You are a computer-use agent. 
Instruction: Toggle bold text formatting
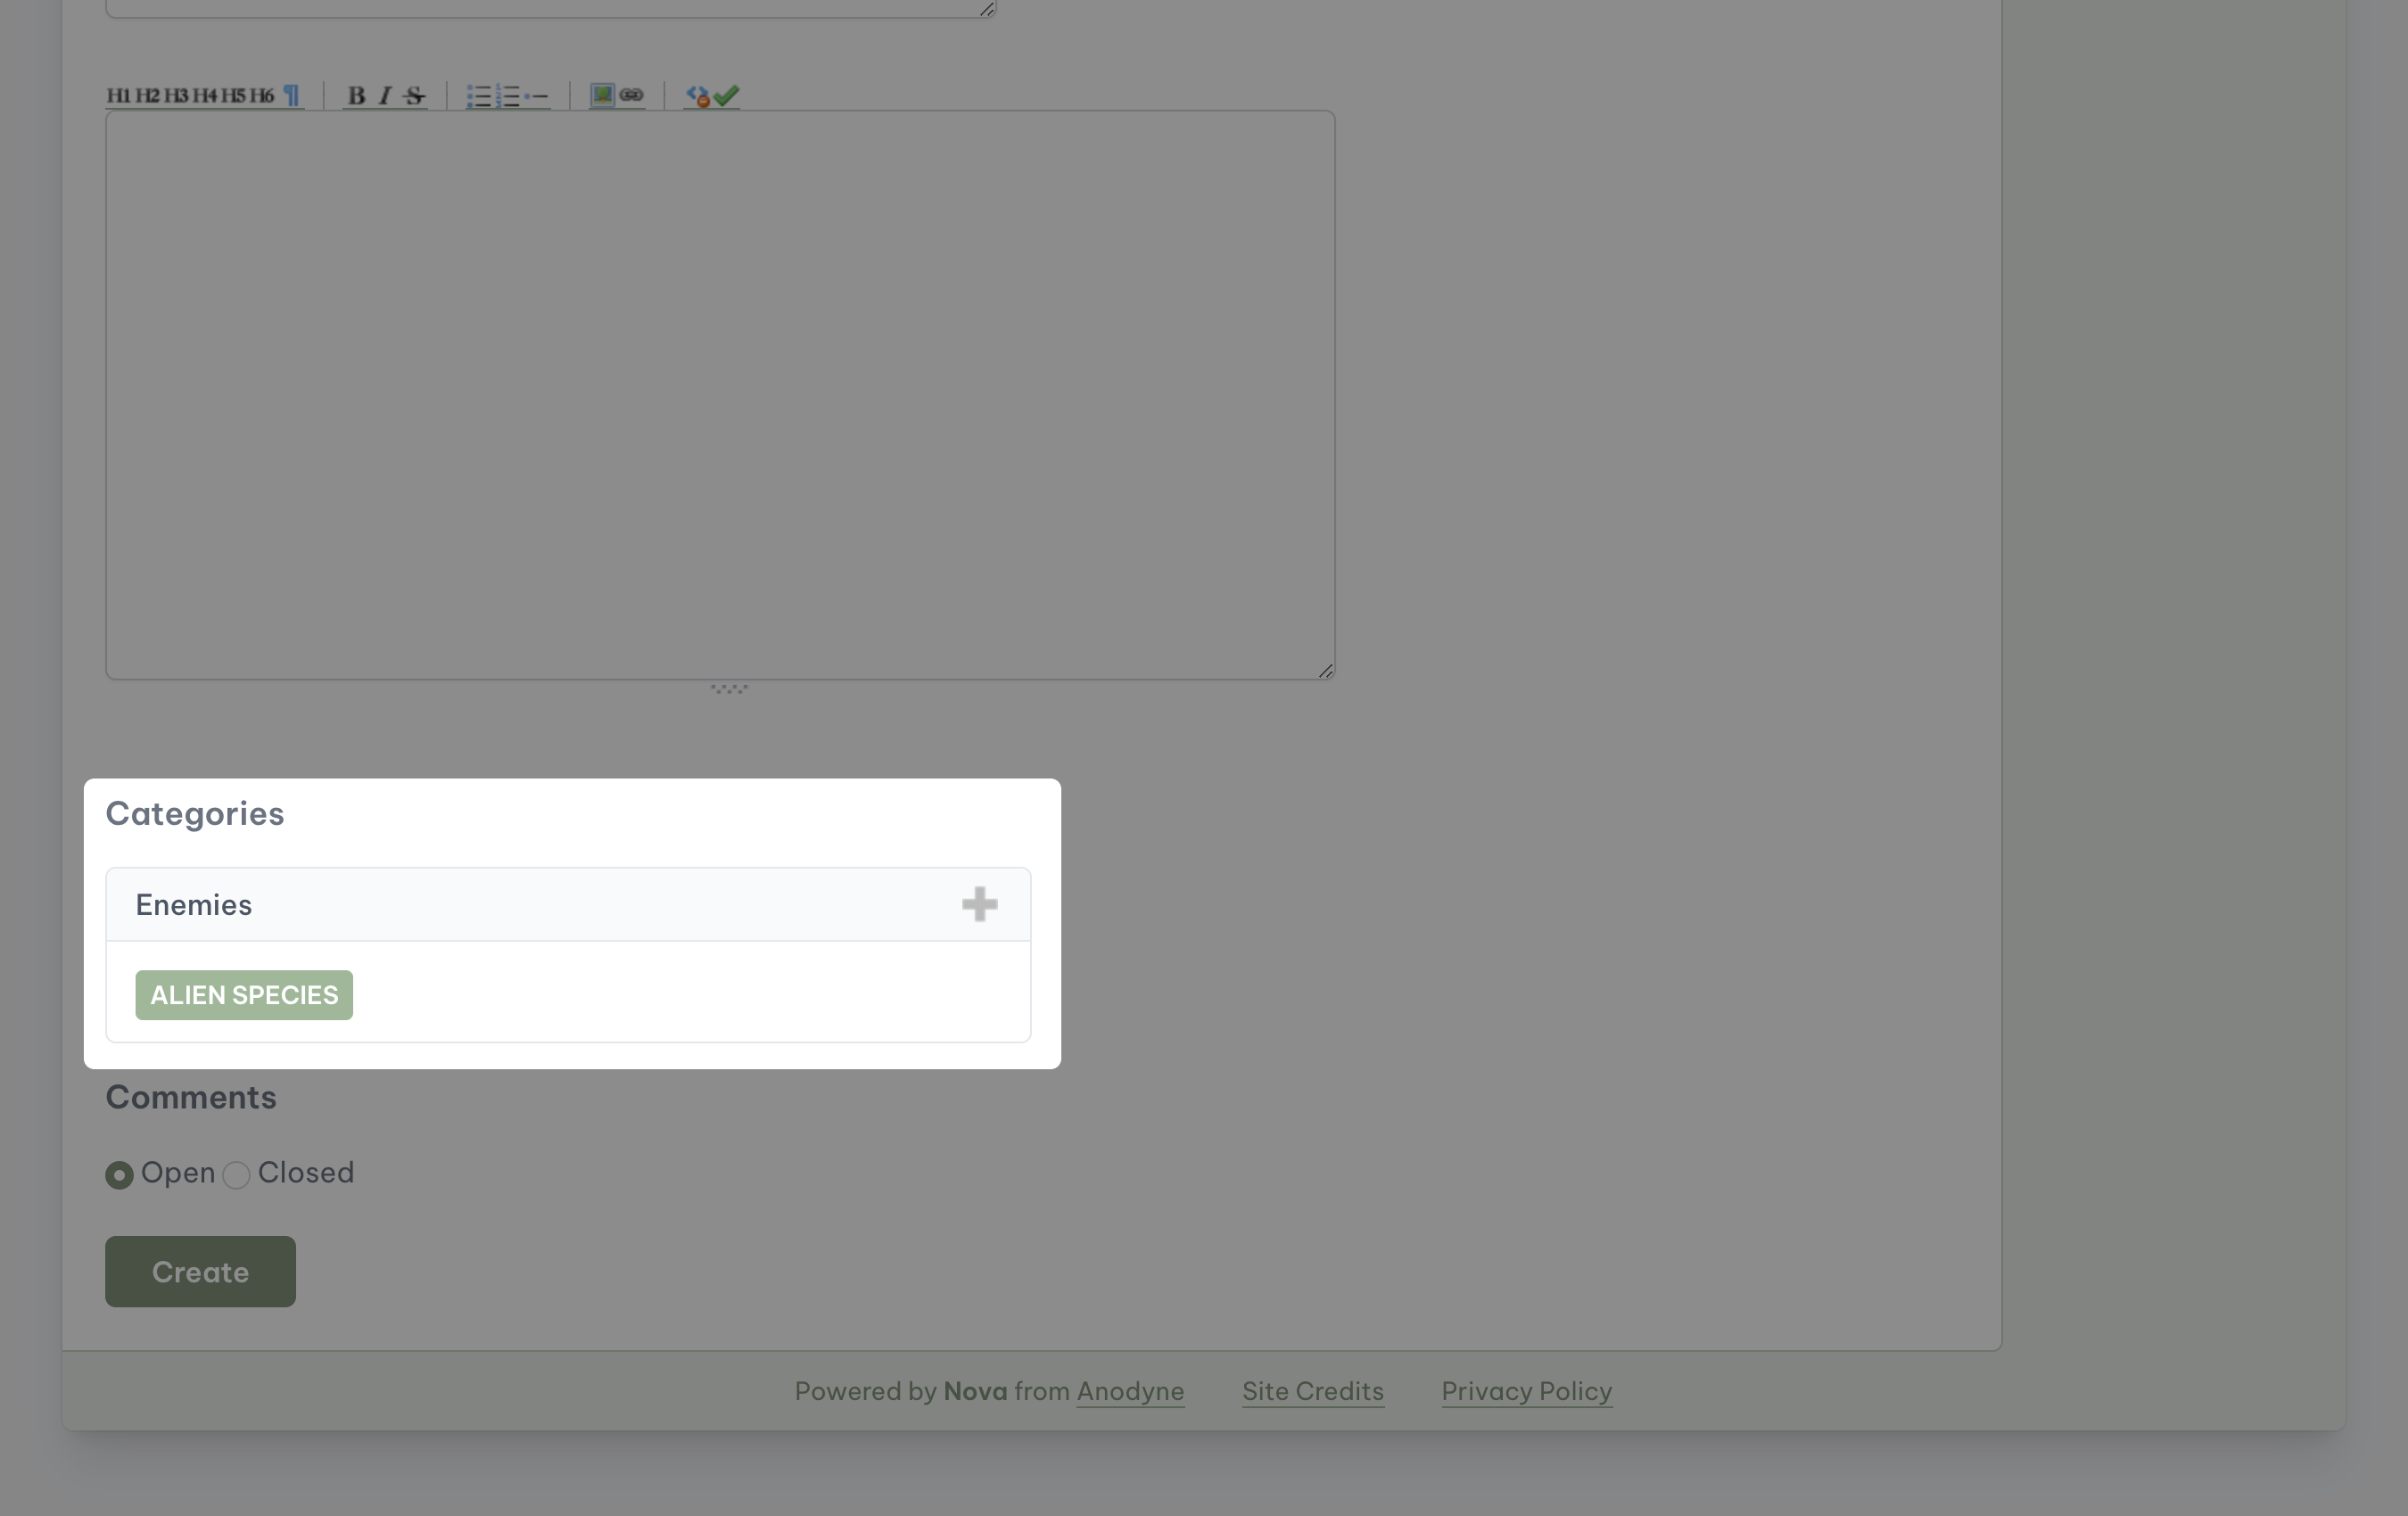click(x=356, y=95)
